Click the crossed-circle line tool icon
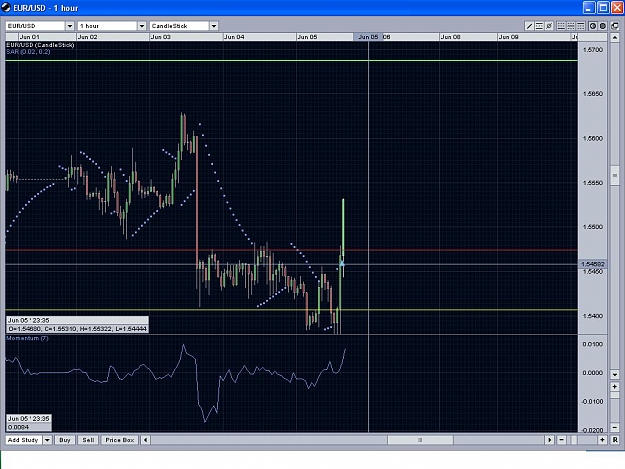The width and height of the screenshot is (625, 469). click(549, 26)
